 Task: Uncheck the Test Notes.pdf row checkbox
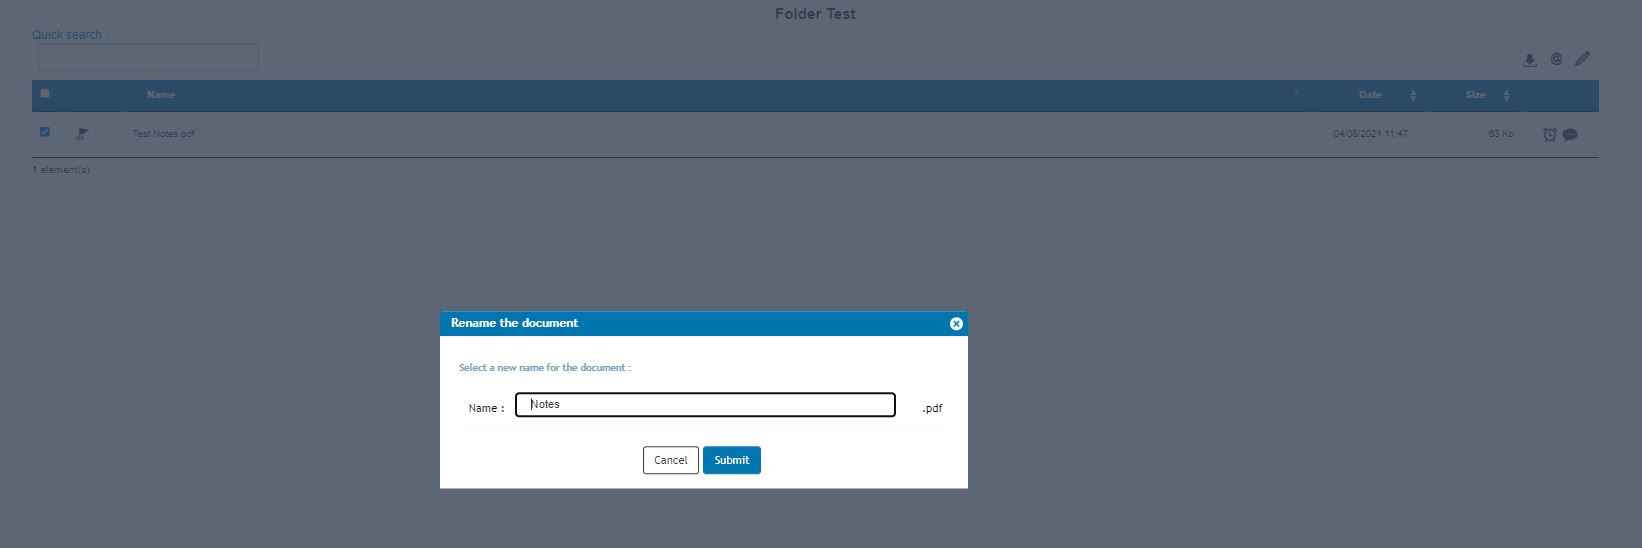[45, 132]
